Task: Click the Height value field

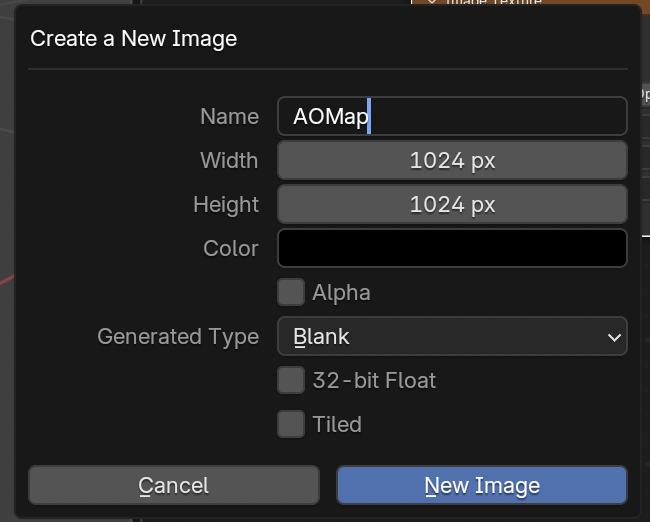Action: (x=452, y=205)
